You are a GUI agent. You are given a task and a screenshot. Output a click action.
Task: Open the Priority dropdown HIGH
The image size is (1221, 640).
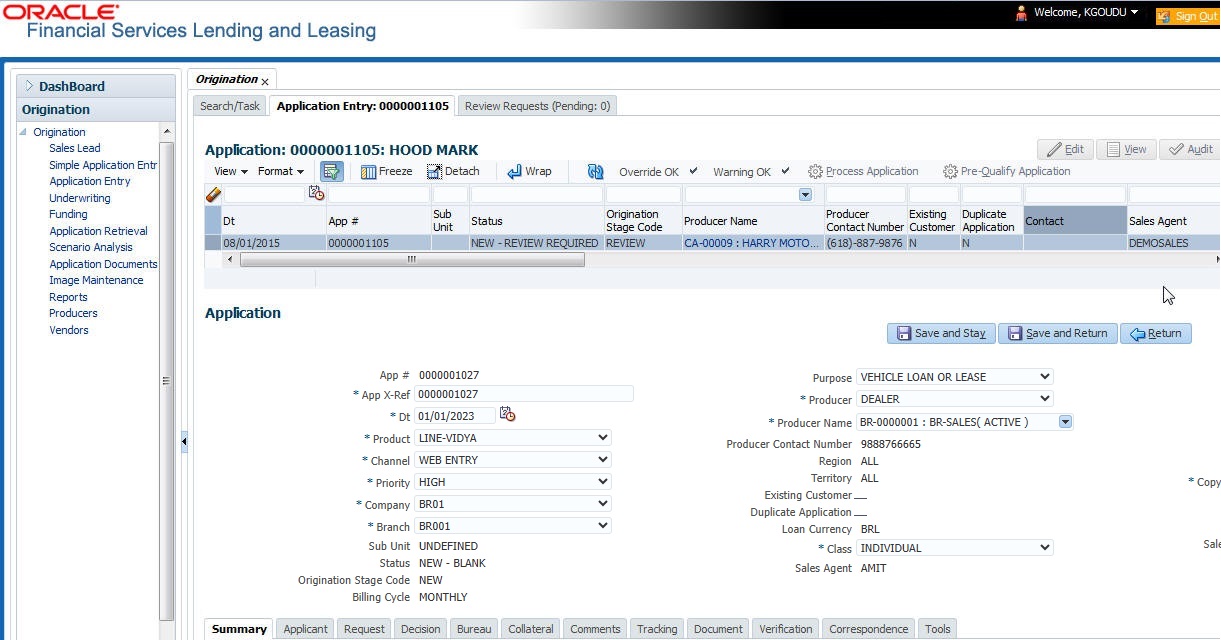(x=512, y=482)
